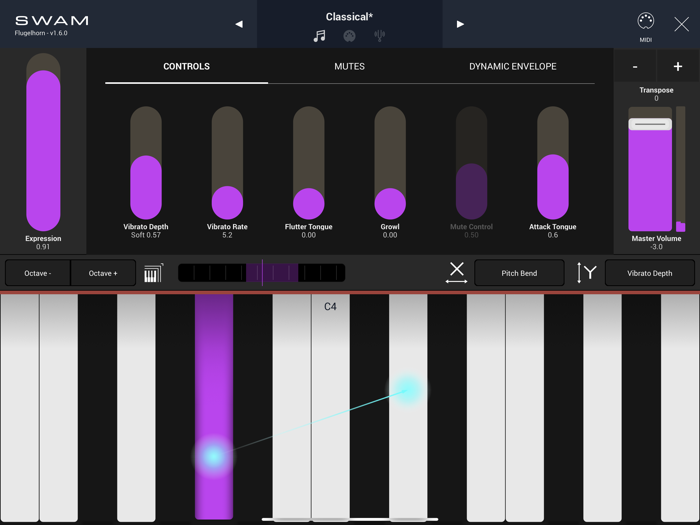Click the round gauge icon under Classical
Image resolution: width=700 pixels, height=525 pixels.
click(349, 36)
